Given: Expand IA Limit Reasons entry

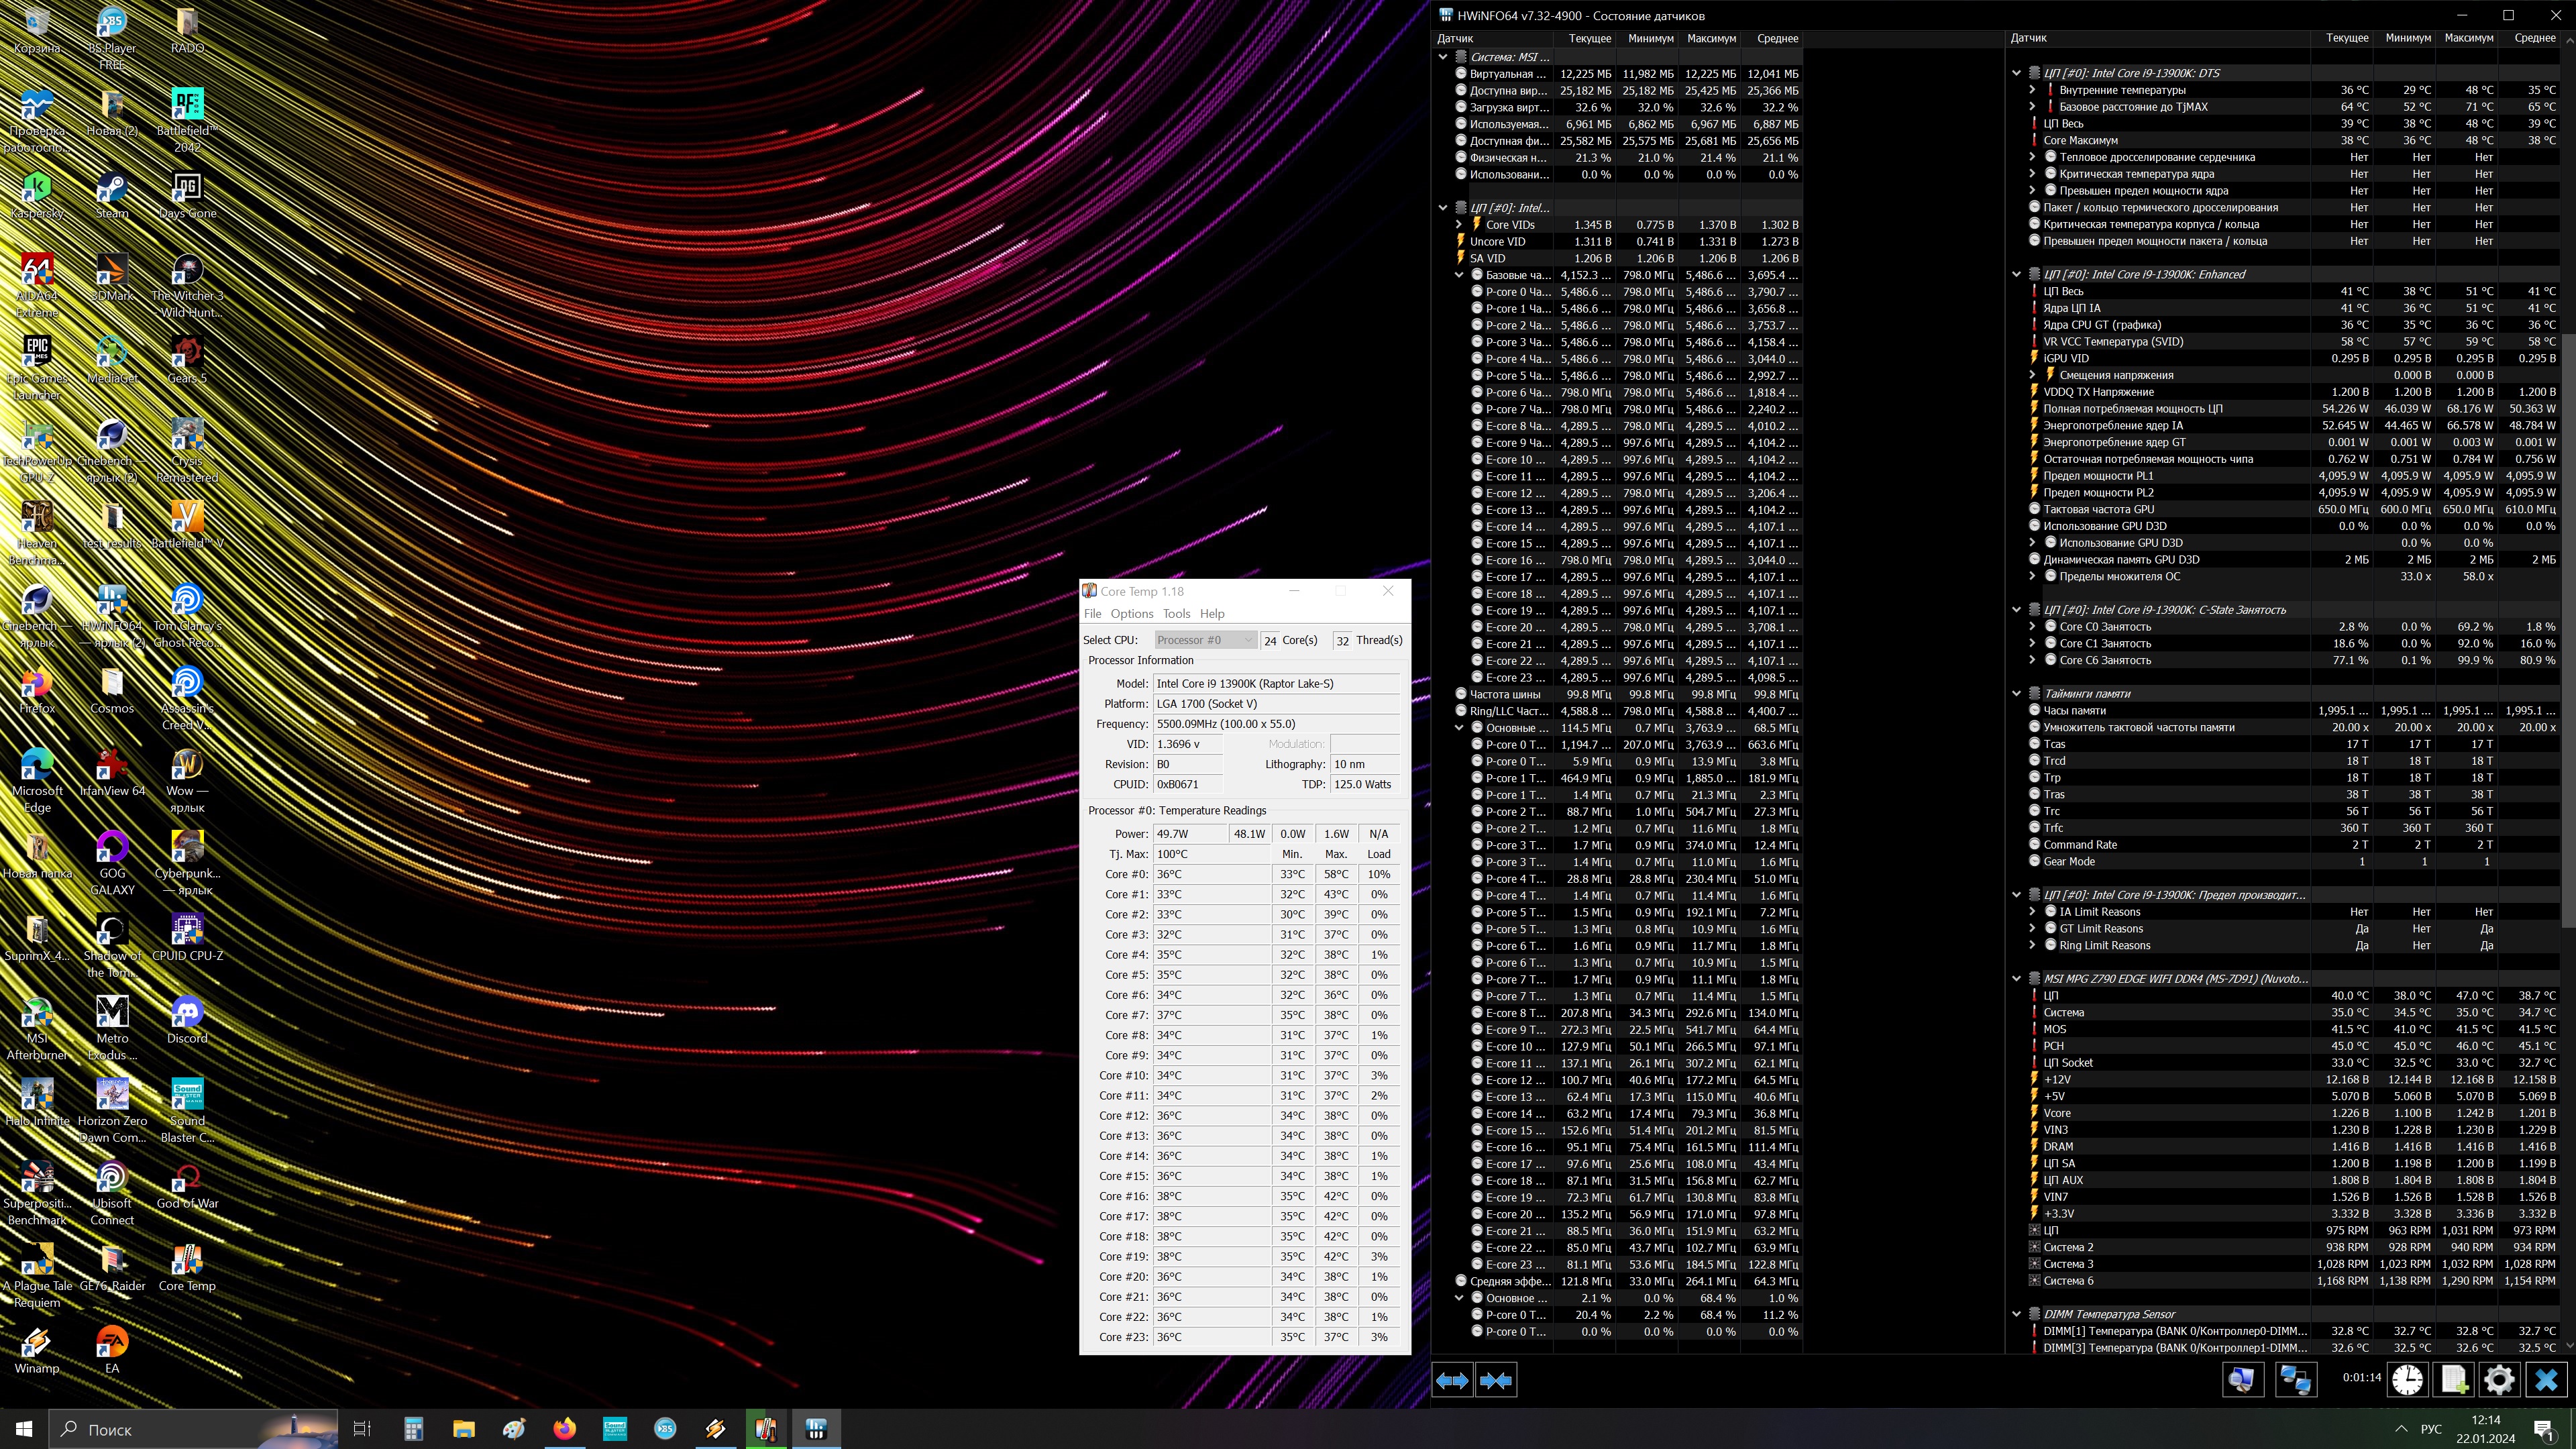Looking at the screenshot, I should click(x=2032, y=911).
